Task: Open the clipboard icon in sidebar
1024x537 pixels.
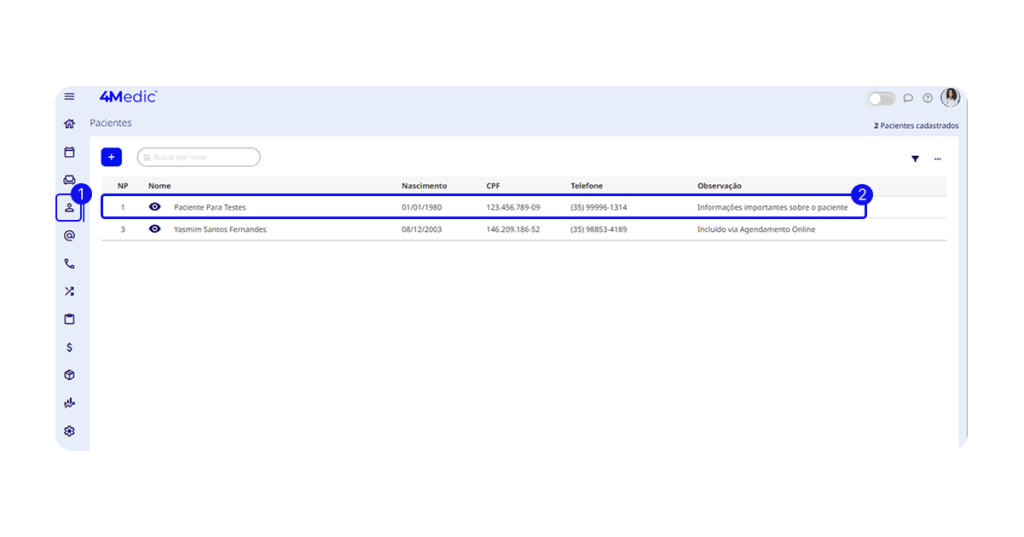Action: point(69,320)
